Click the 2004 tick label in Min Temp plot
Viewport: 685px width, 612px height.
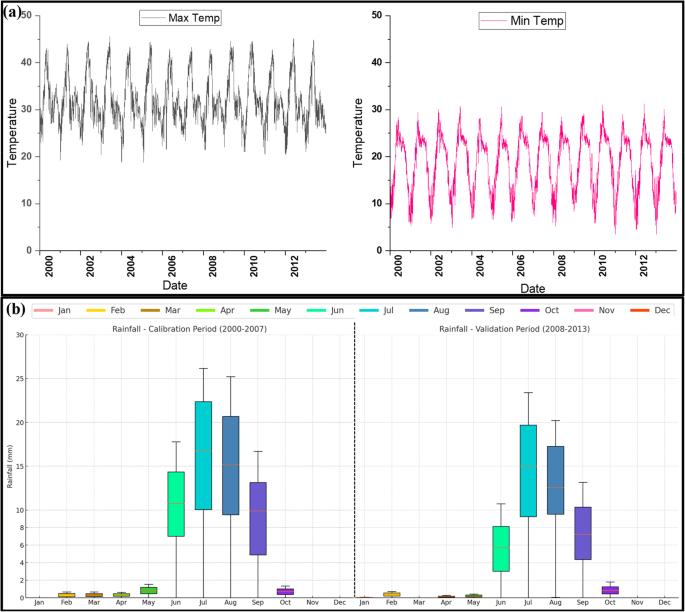(480, 266)
